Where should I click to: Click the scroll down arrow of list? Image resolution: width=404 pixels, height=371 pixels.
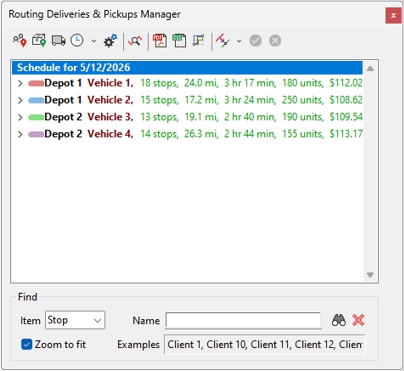370,275
